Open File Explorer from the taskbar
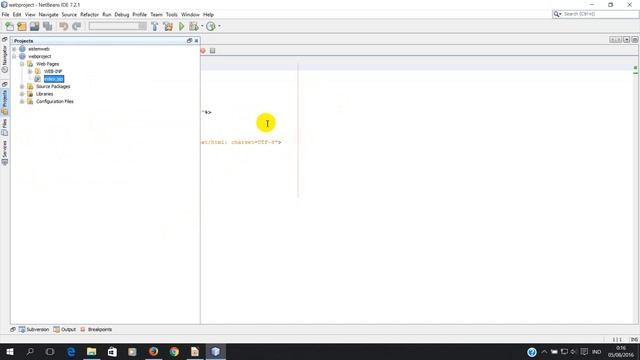Screen dimensions: 640x360 [x=91, y=351]
